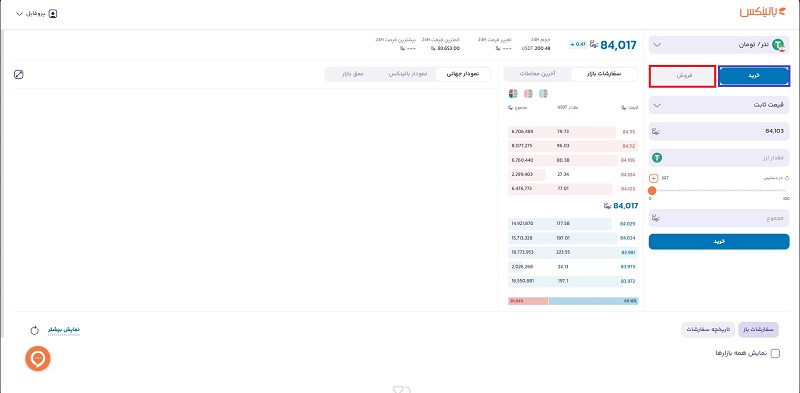Expand chart with the fullscreen icon

(19, 75)
